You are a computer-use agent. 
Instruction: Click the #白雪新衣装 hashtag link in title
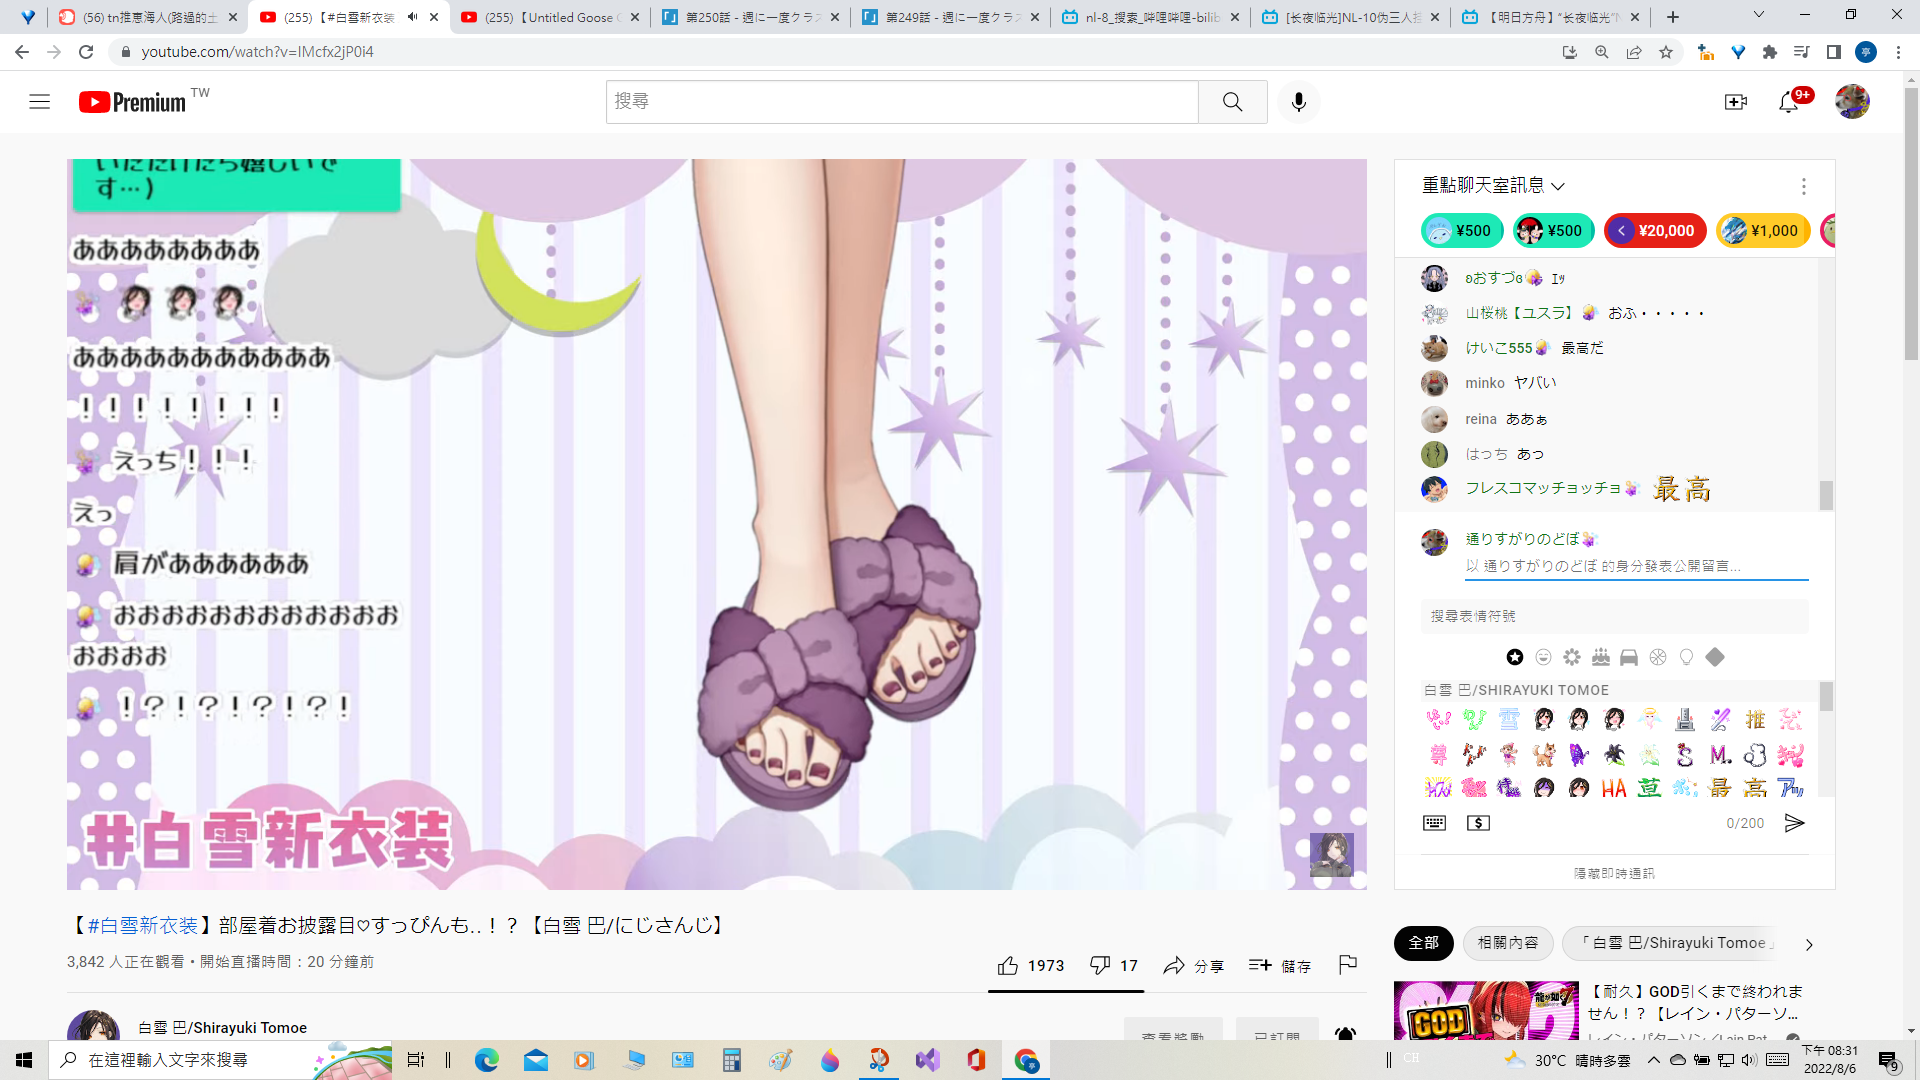pyautogui.click(x=142, y=926)
